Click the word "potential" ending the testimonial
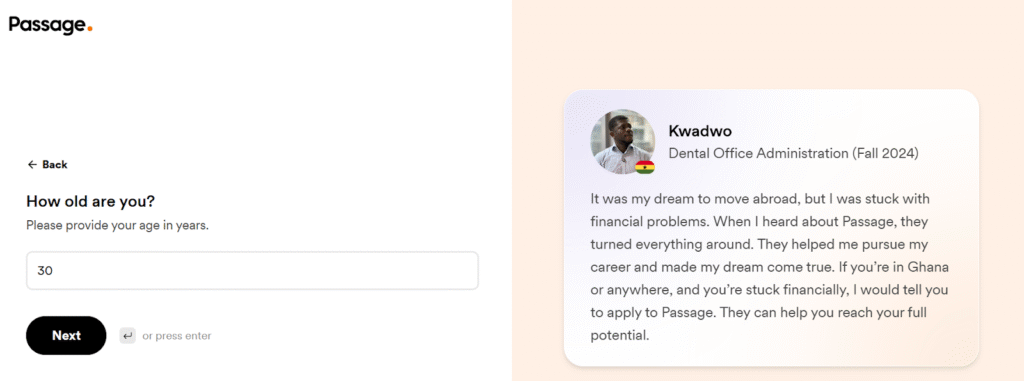This screenshot has height=381, width=1024. coord(618,336)
